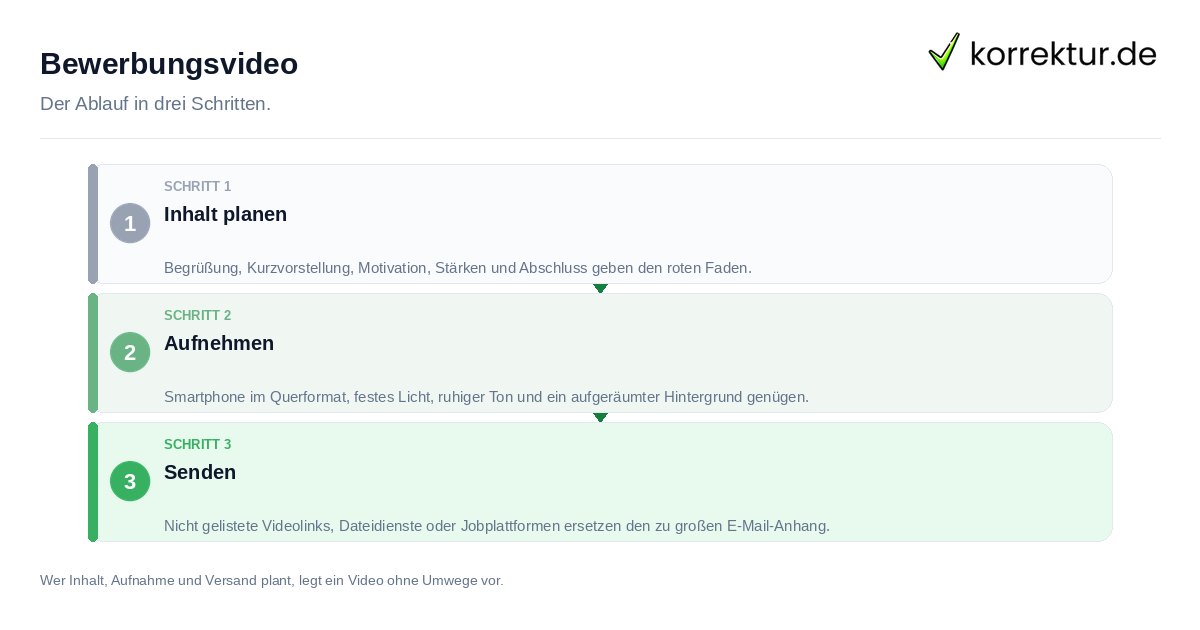Click the description text about Smartphone im Querformat
The image size is (1200, 630).
(x=486, y=397)
